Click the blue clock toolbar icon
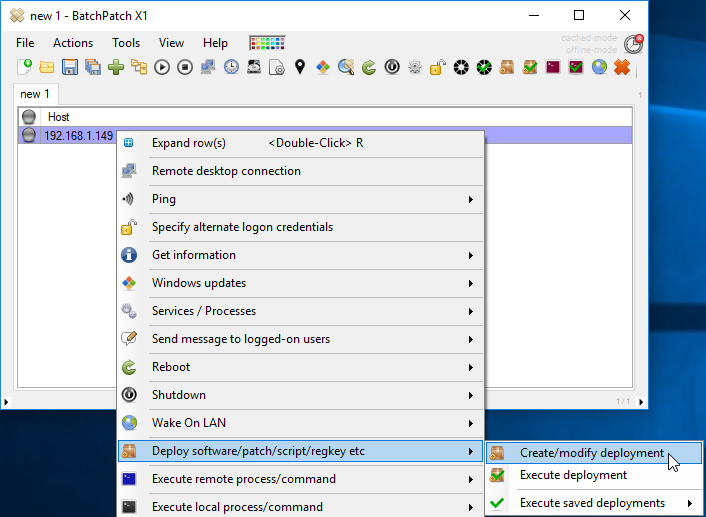Viewport: 706px width, 517px height. [231, 67]
